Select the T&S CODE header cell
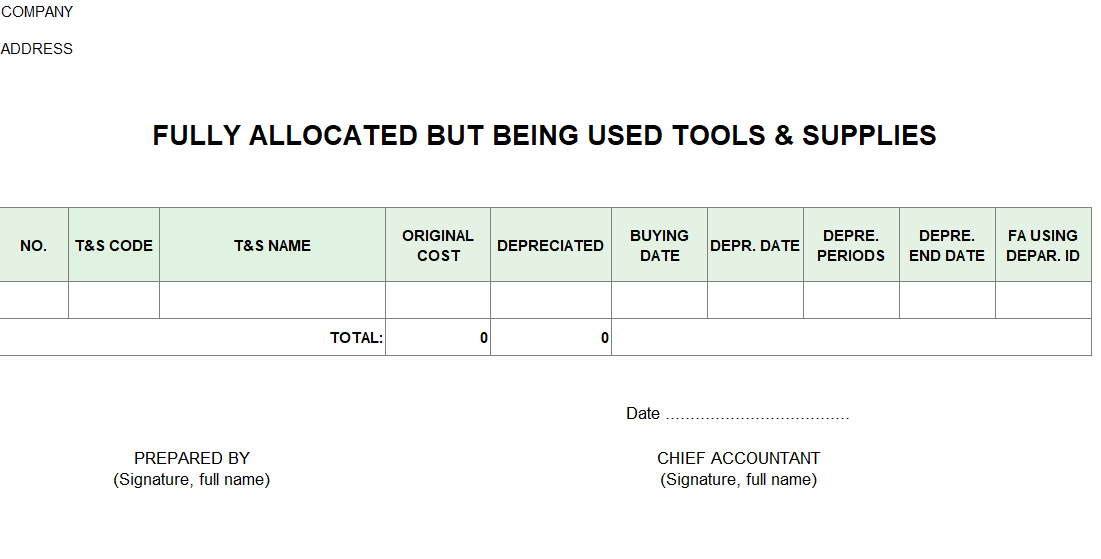This screenshot has width=1101, height=559. [114, 245]
